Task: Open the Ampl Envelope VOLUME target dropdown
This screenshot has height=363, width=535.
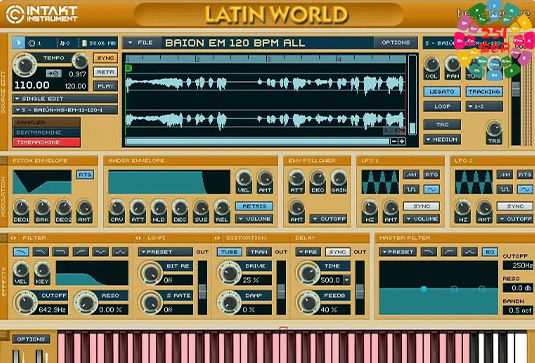Action: (254, 219)
